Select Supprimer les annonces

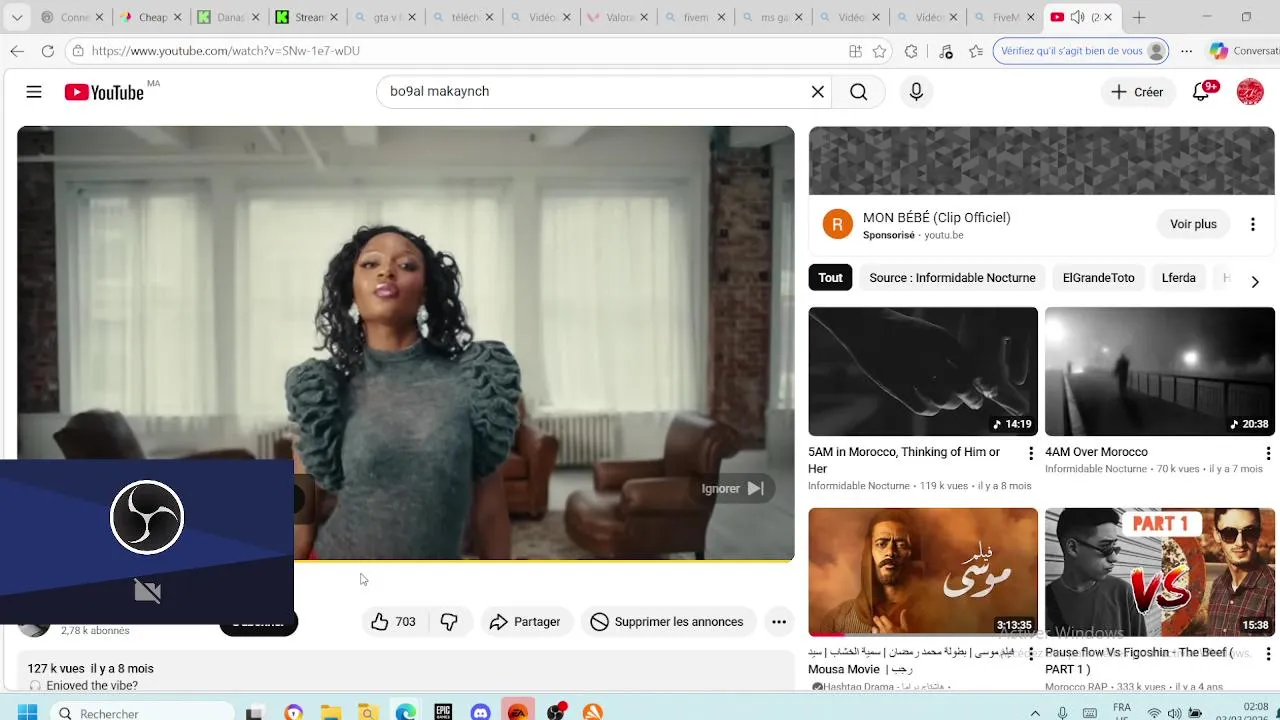pyautogui.click(x=667, y=622)
